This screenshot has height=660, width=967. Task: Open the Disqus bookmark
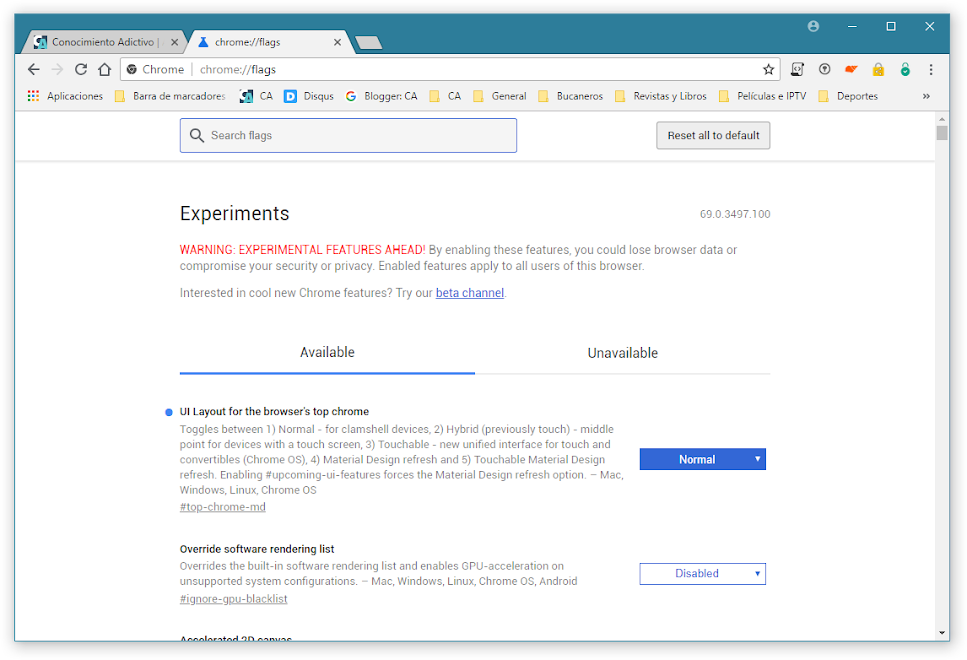(x=309, y=96)
